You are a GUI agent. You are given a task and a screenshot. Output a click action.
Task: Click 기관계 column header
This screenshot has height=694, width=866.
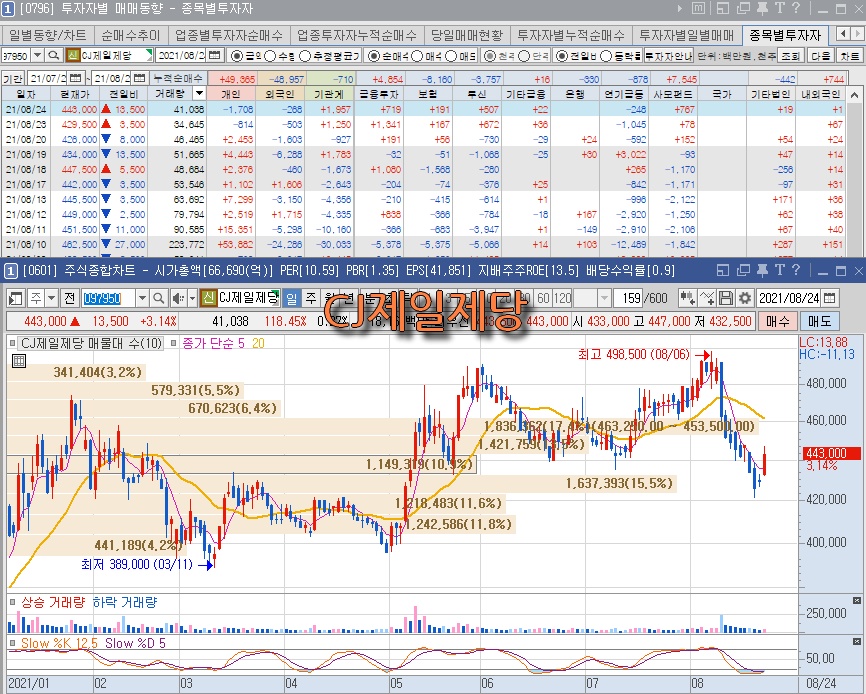[x=329, y=94]
